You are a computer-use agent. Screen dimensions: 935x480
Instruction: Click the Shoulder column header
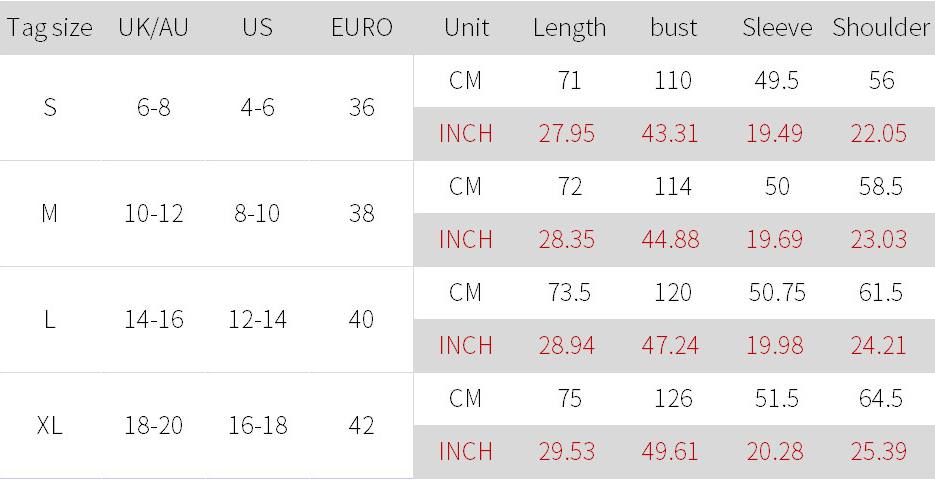pyautogui.click(x=881, y=28)
